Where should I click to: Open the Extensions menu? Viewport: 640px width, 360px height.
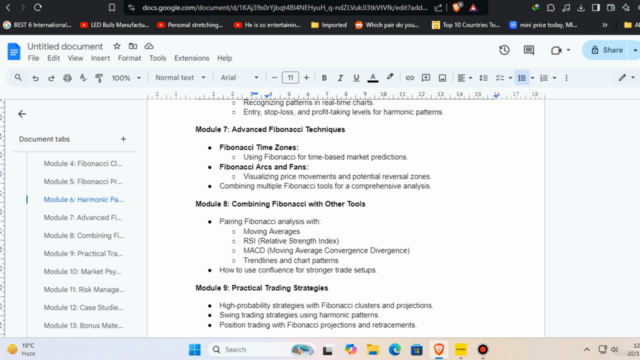192,58
